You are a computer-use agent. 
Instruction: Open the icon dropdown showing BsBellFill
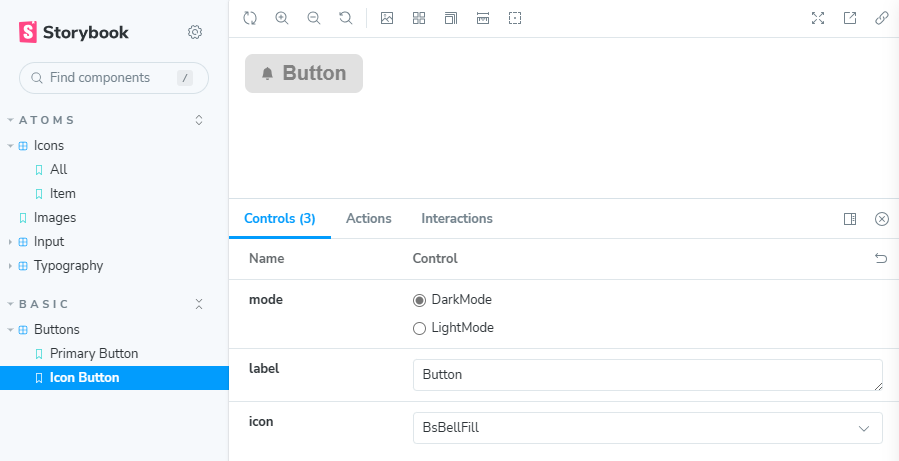click(x=647, y=428)
